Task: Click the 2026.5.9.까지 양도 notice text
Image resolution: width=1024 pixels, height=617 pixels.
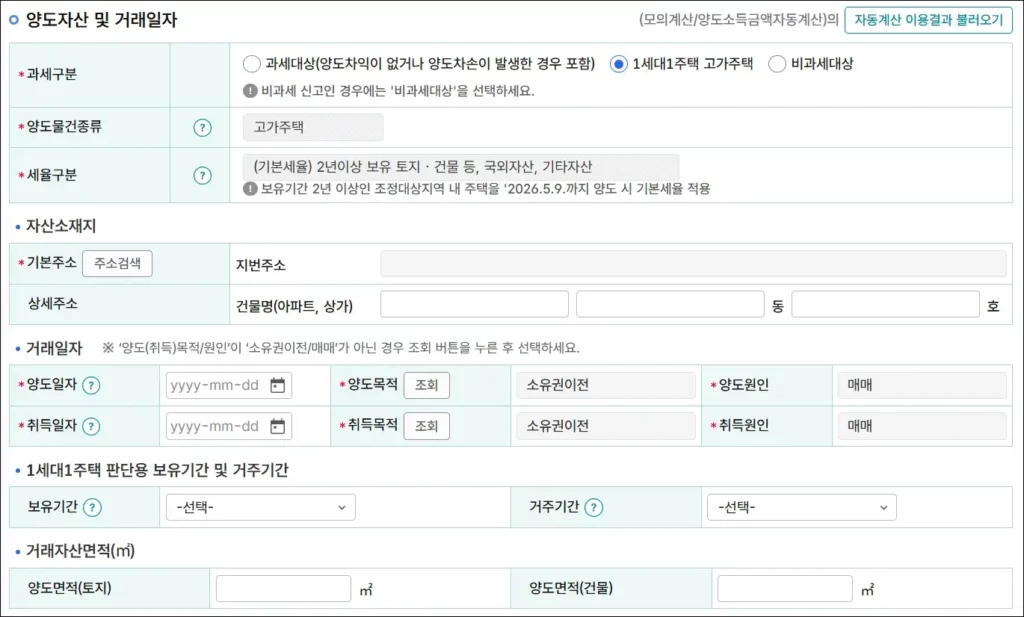Action: pos(485,189)
